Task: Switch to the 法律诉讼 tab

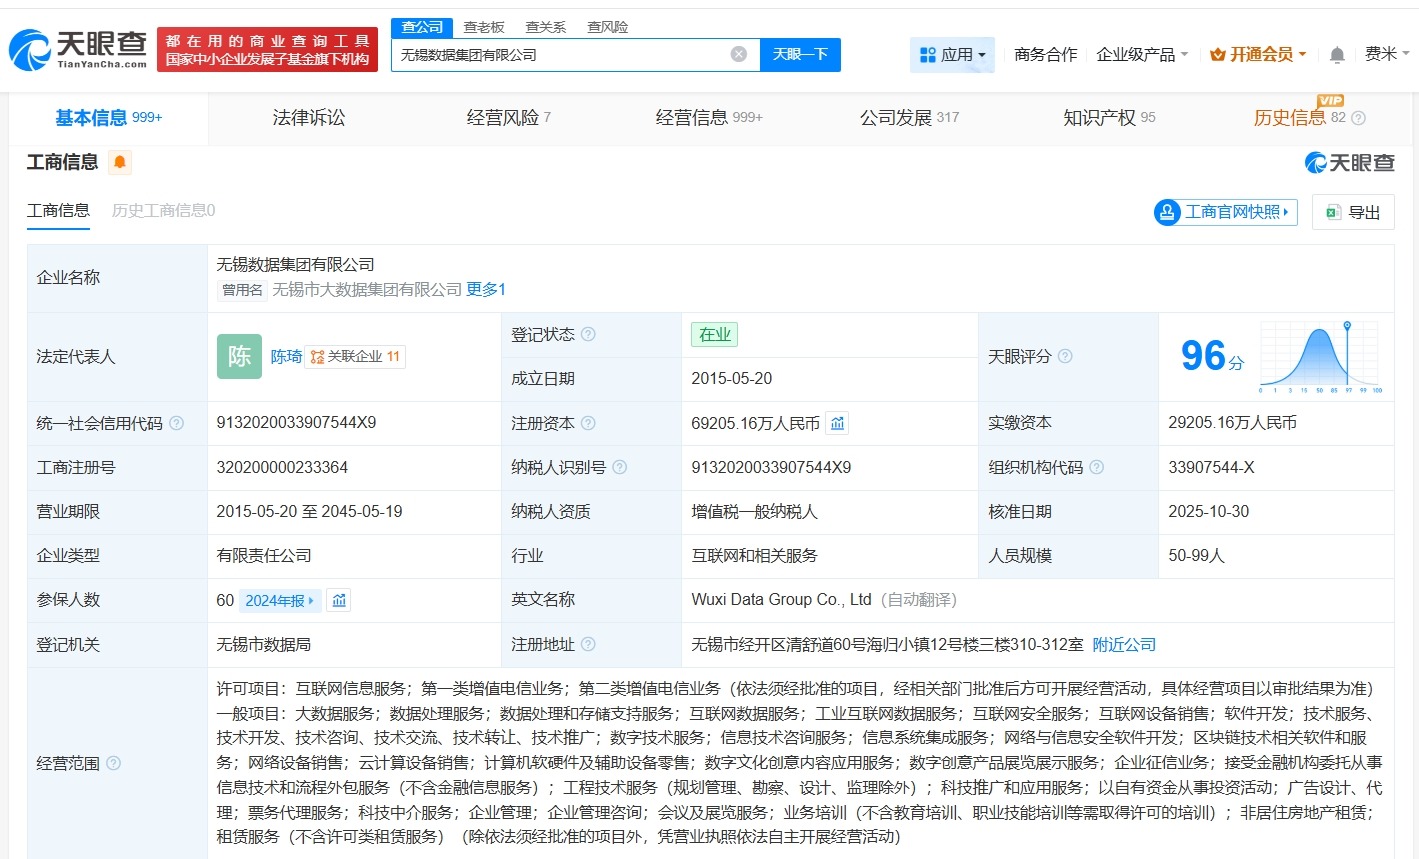Action: pos(308,117)
